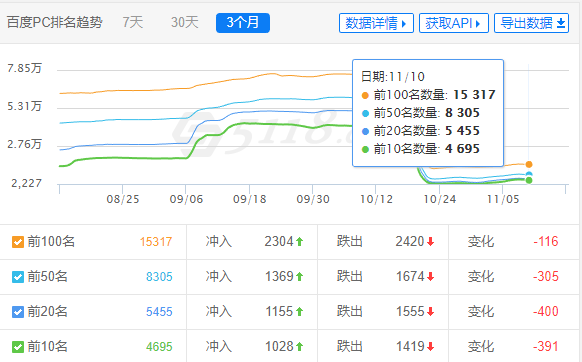This screenshot has width=582, height=362.
Task: Uncheck the 前100名 checkbox
Action: pyautogui.click(x=18, y=242)
